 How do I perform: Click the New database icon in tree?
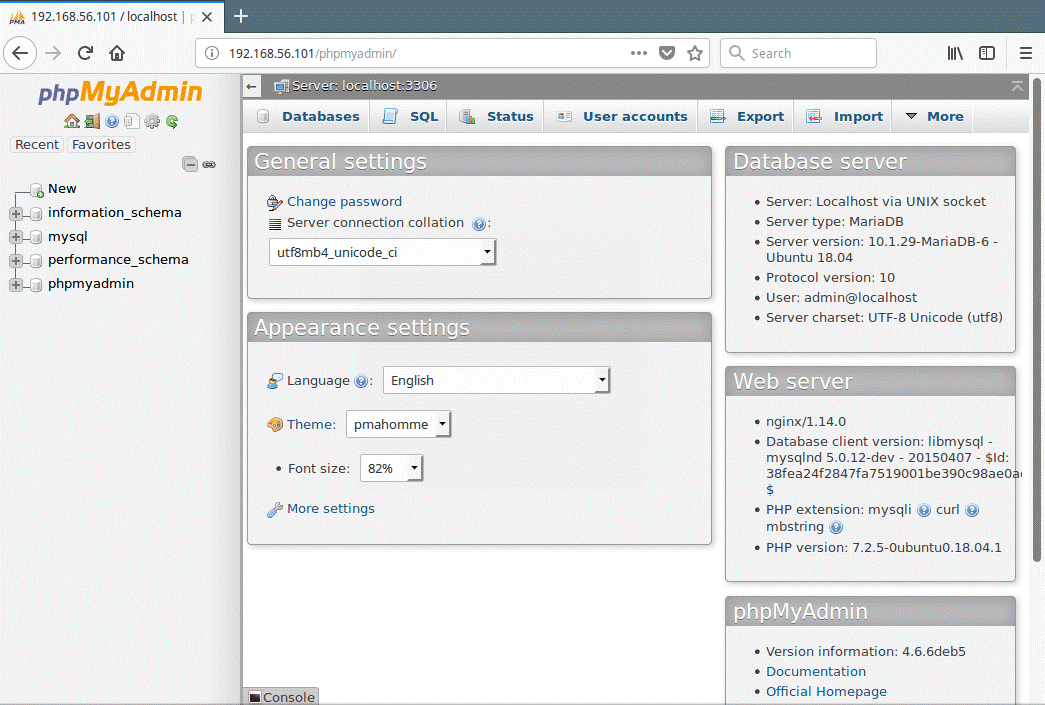coord(37,190)
